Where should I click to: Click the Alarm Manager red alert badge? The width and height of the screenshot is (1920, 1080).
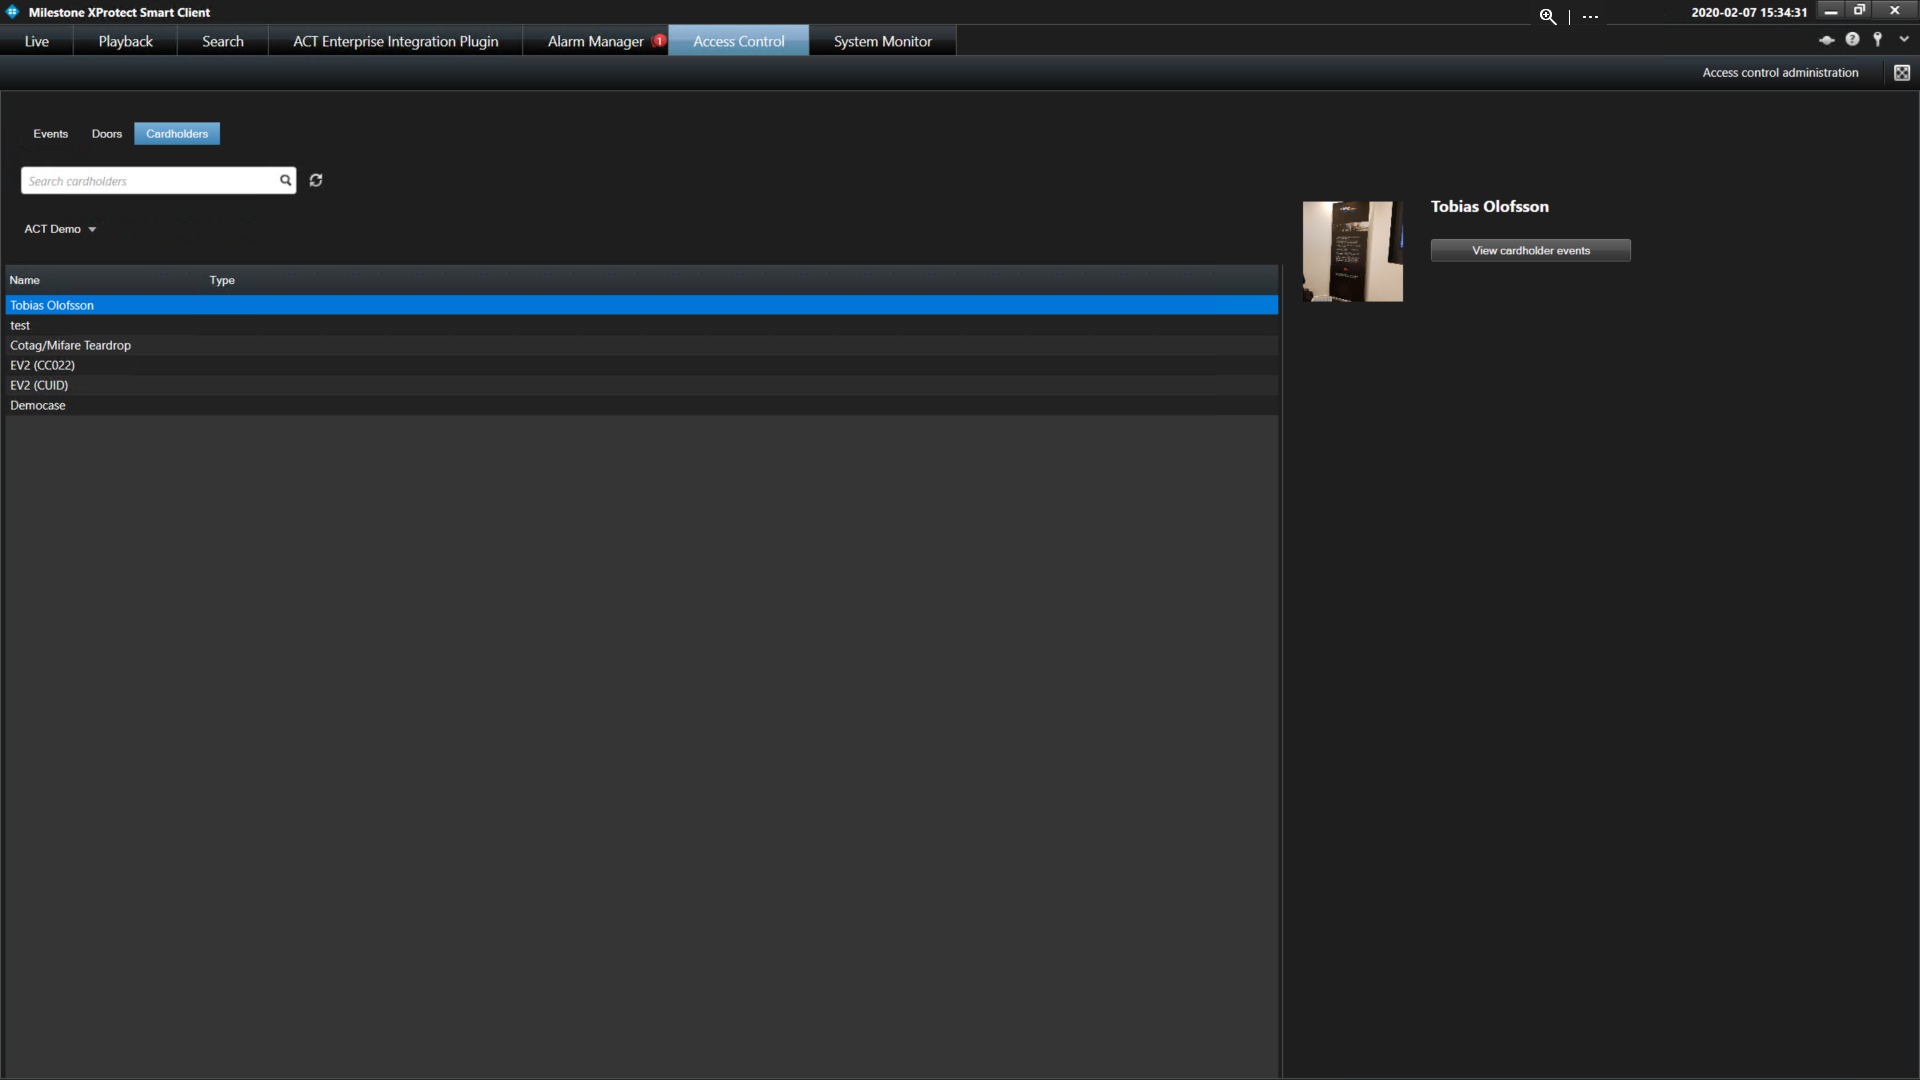coord(659,41)
